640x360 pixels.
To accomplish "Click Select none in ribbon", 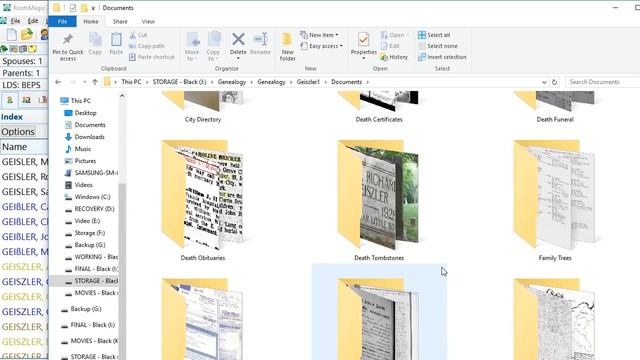I will point(438,46).
